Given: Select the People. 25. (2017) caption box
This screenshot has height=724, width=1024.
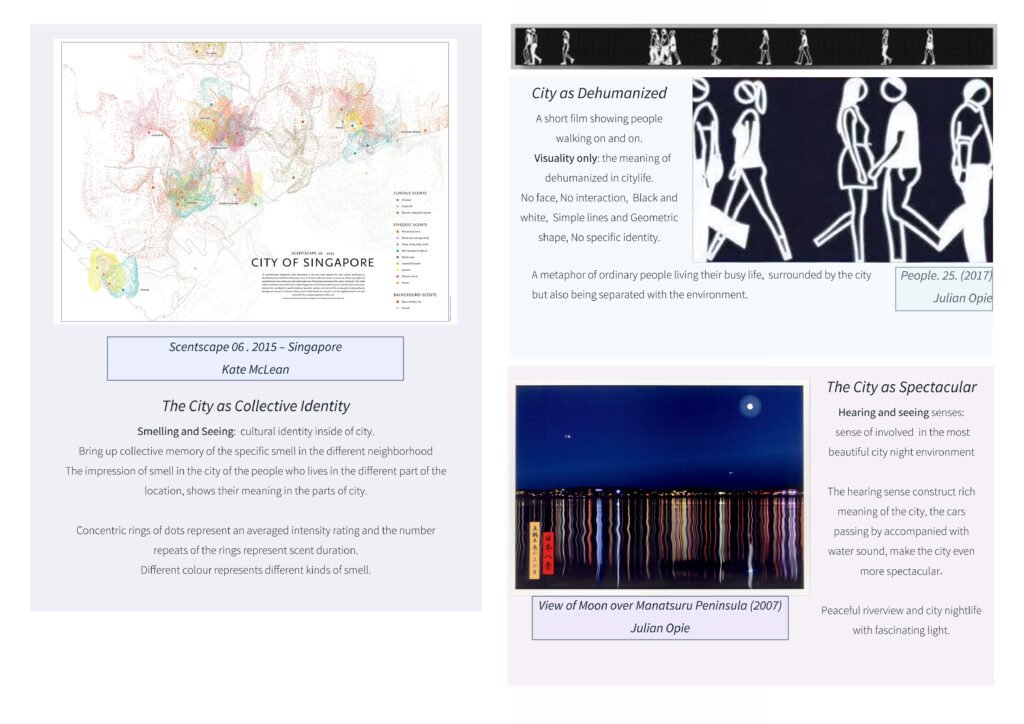Looking at the screenshot, I should [x=943, y=287].
